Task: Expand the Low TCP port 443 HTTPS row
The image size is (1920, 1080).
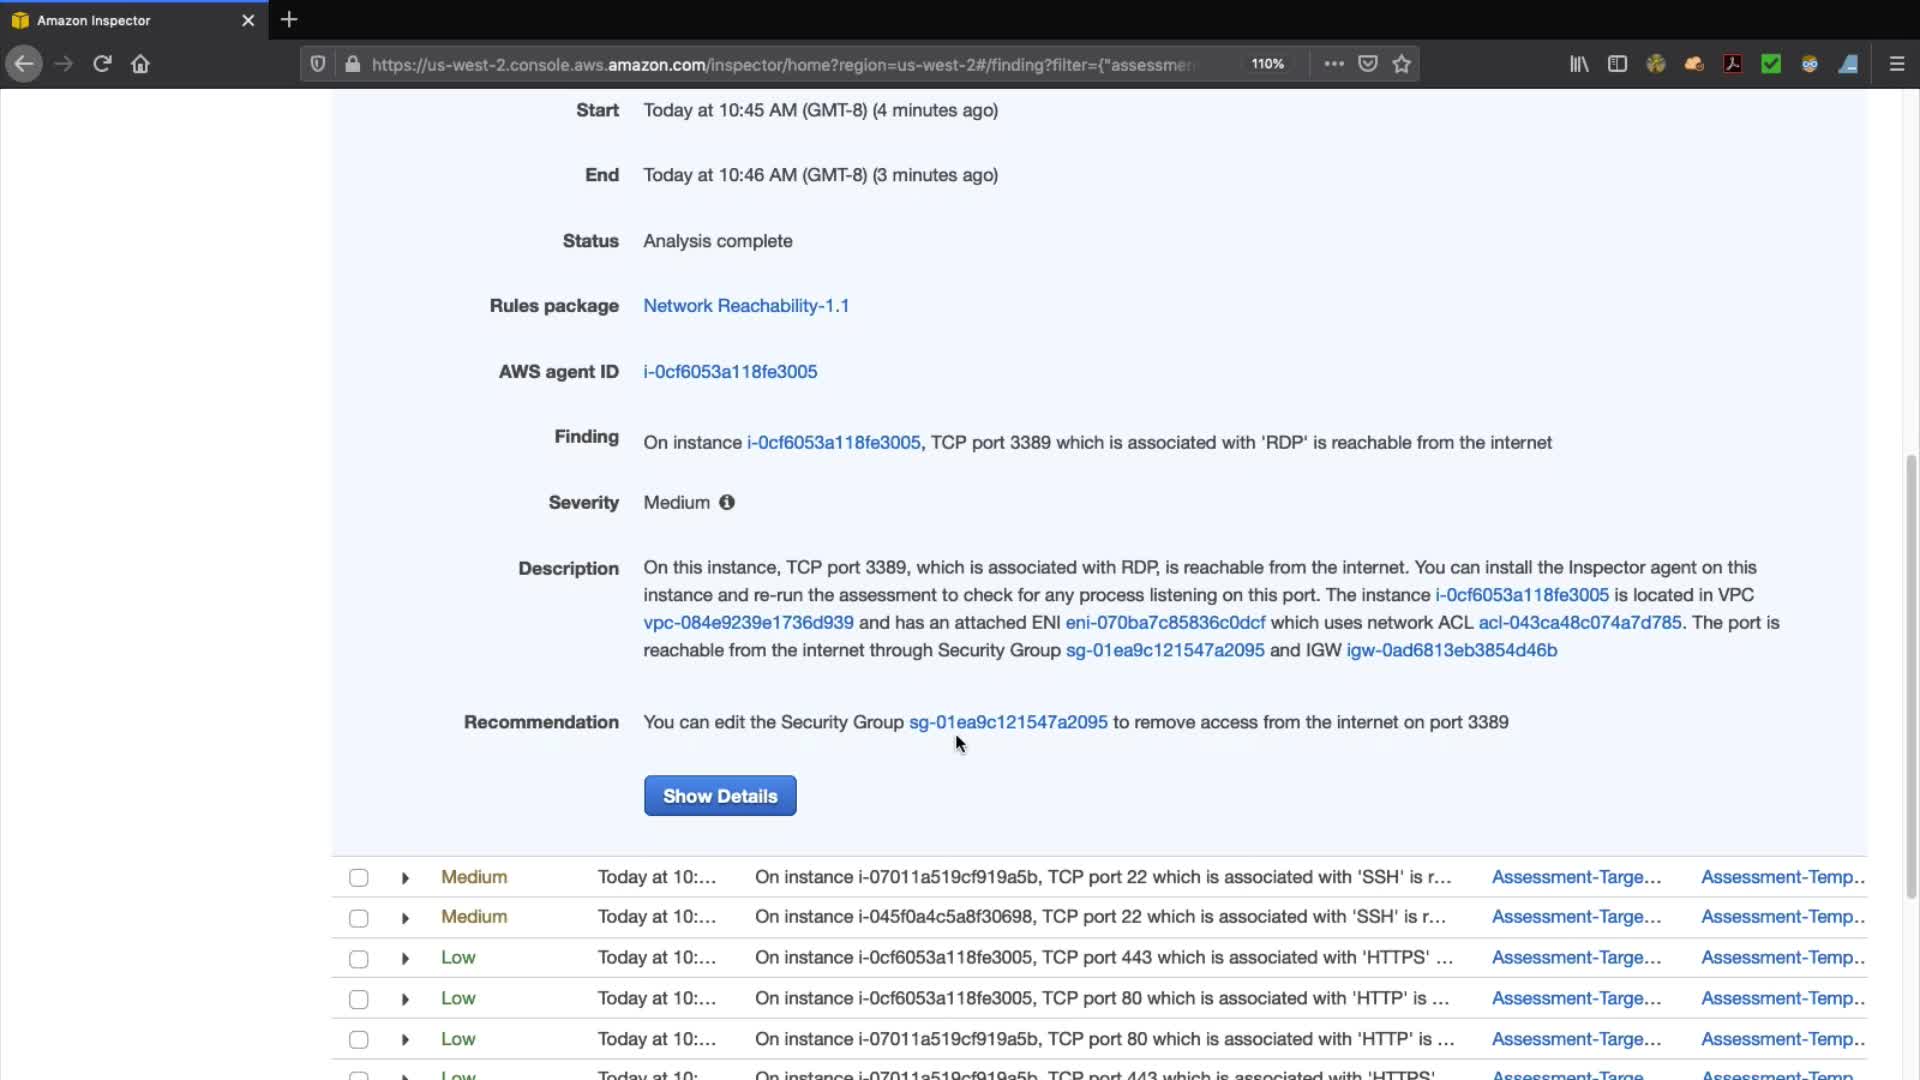Action: (x=405, y=959)
